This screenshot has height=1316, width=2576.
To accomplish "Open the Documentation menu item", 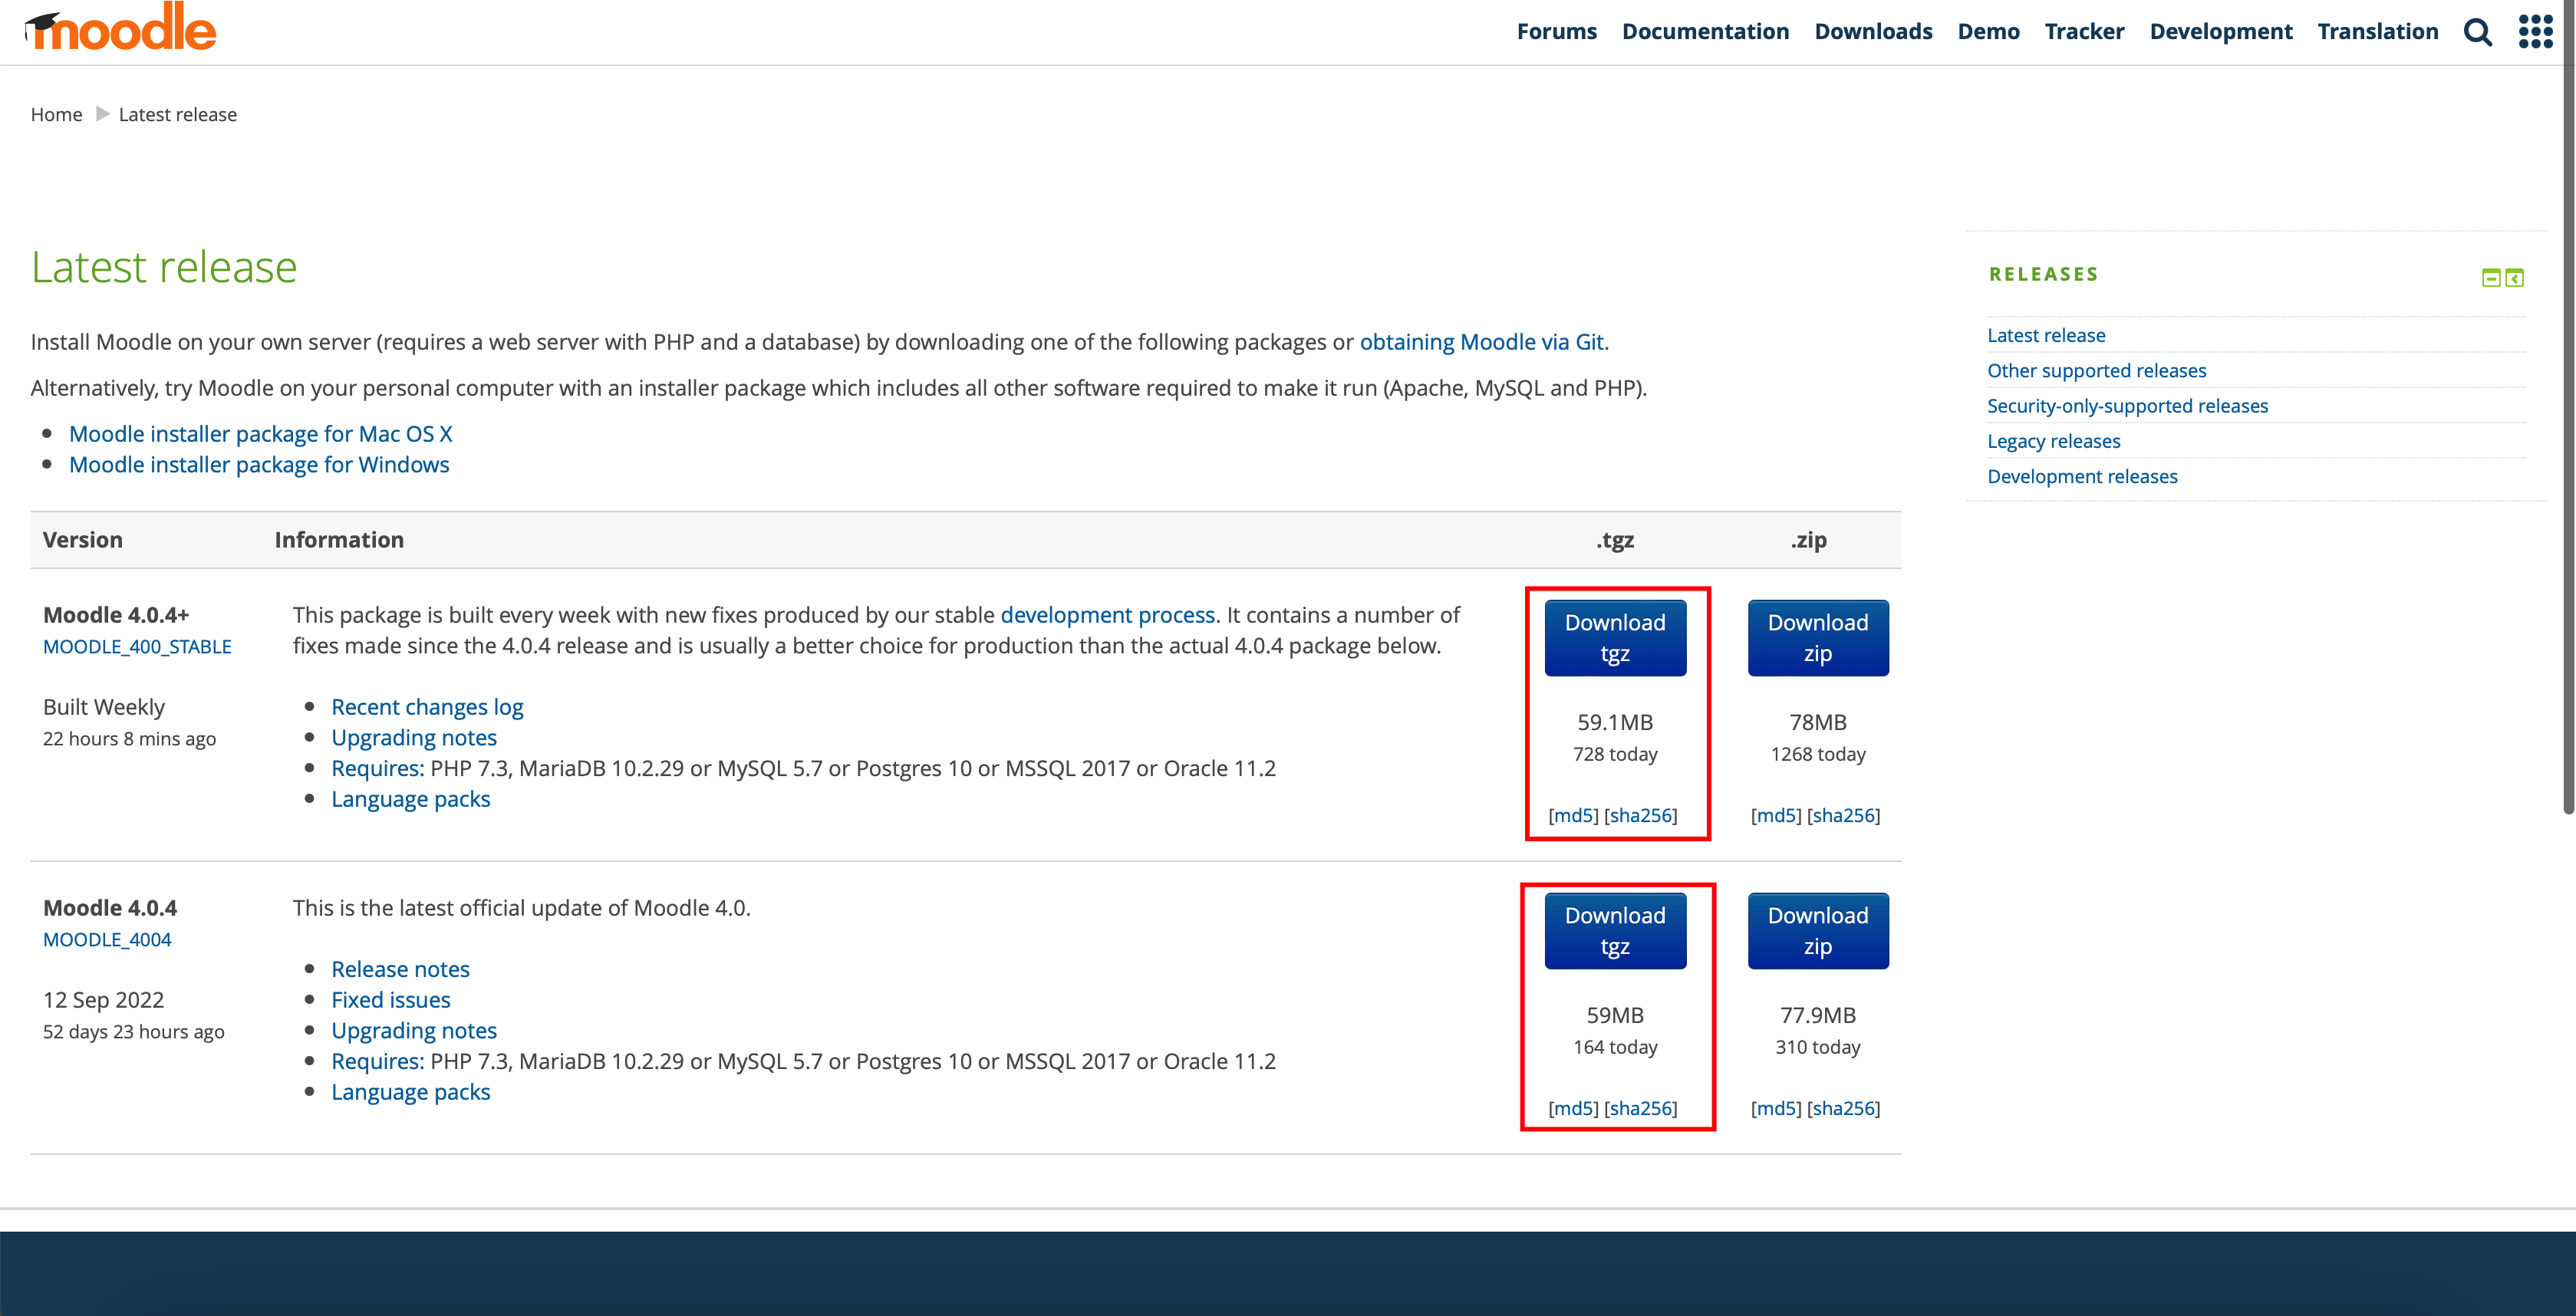I will click(1705, 32).
